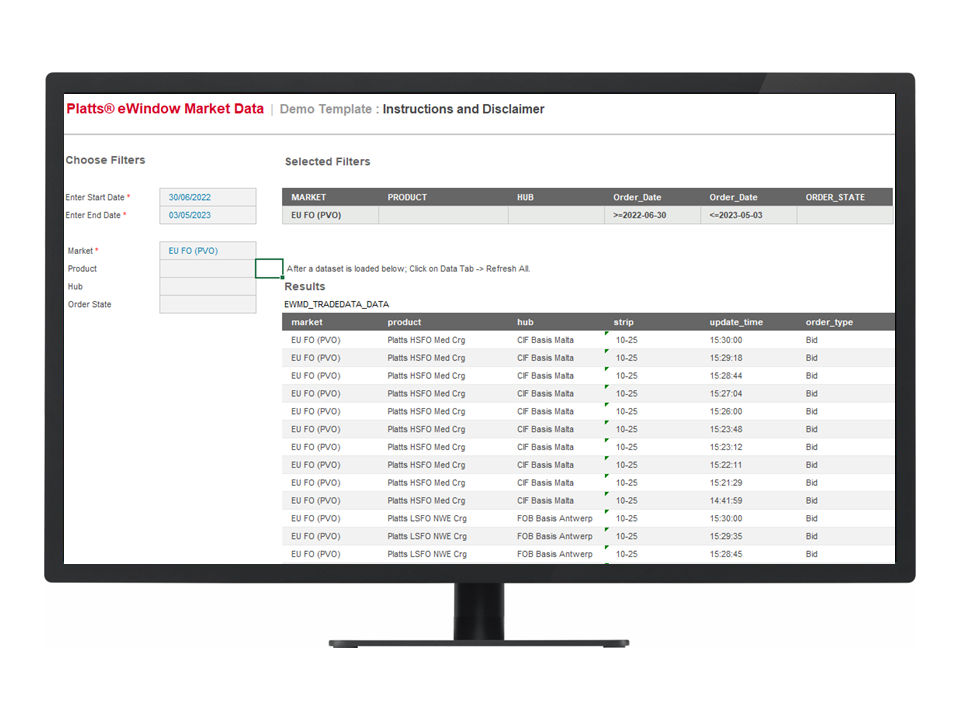Click the Demo Template label in the header
This screenshot has height=720, width=960.
coord(326,109)
